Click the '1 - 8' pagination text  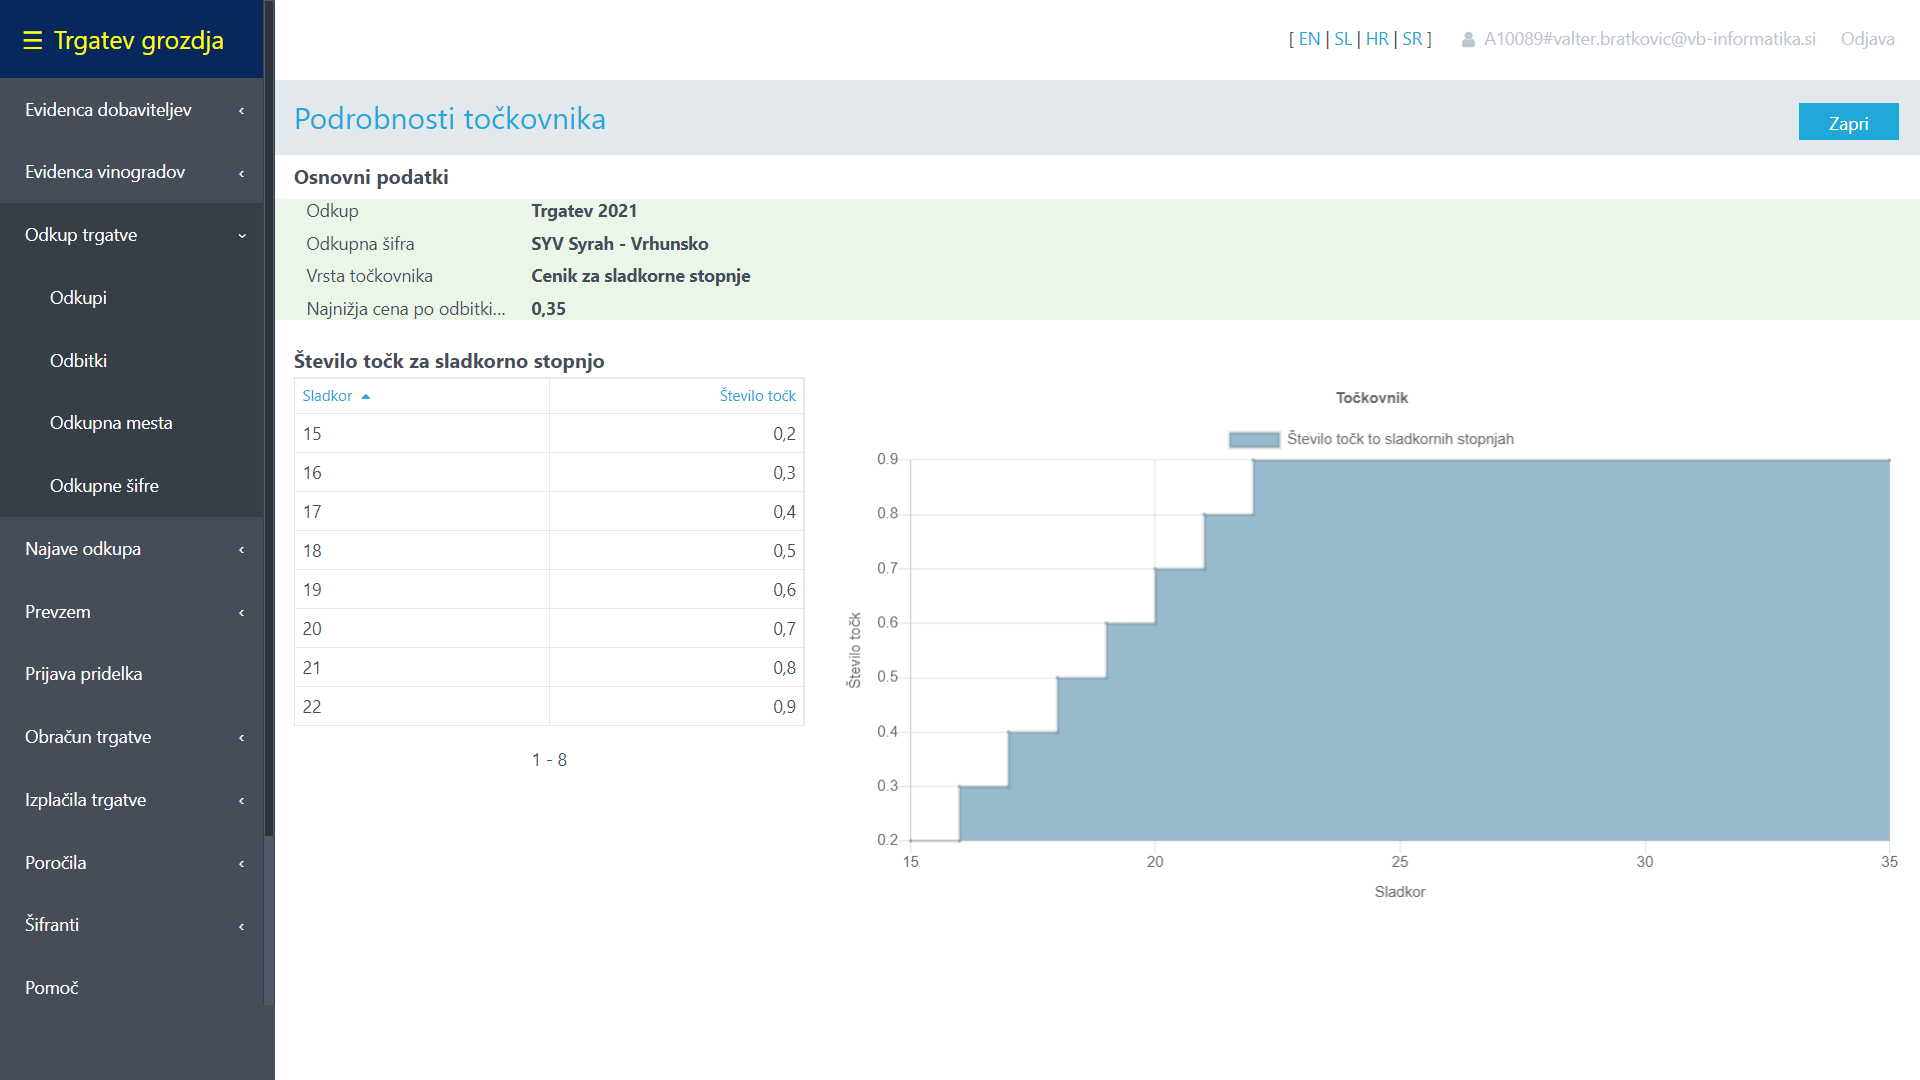pos(549,760)
